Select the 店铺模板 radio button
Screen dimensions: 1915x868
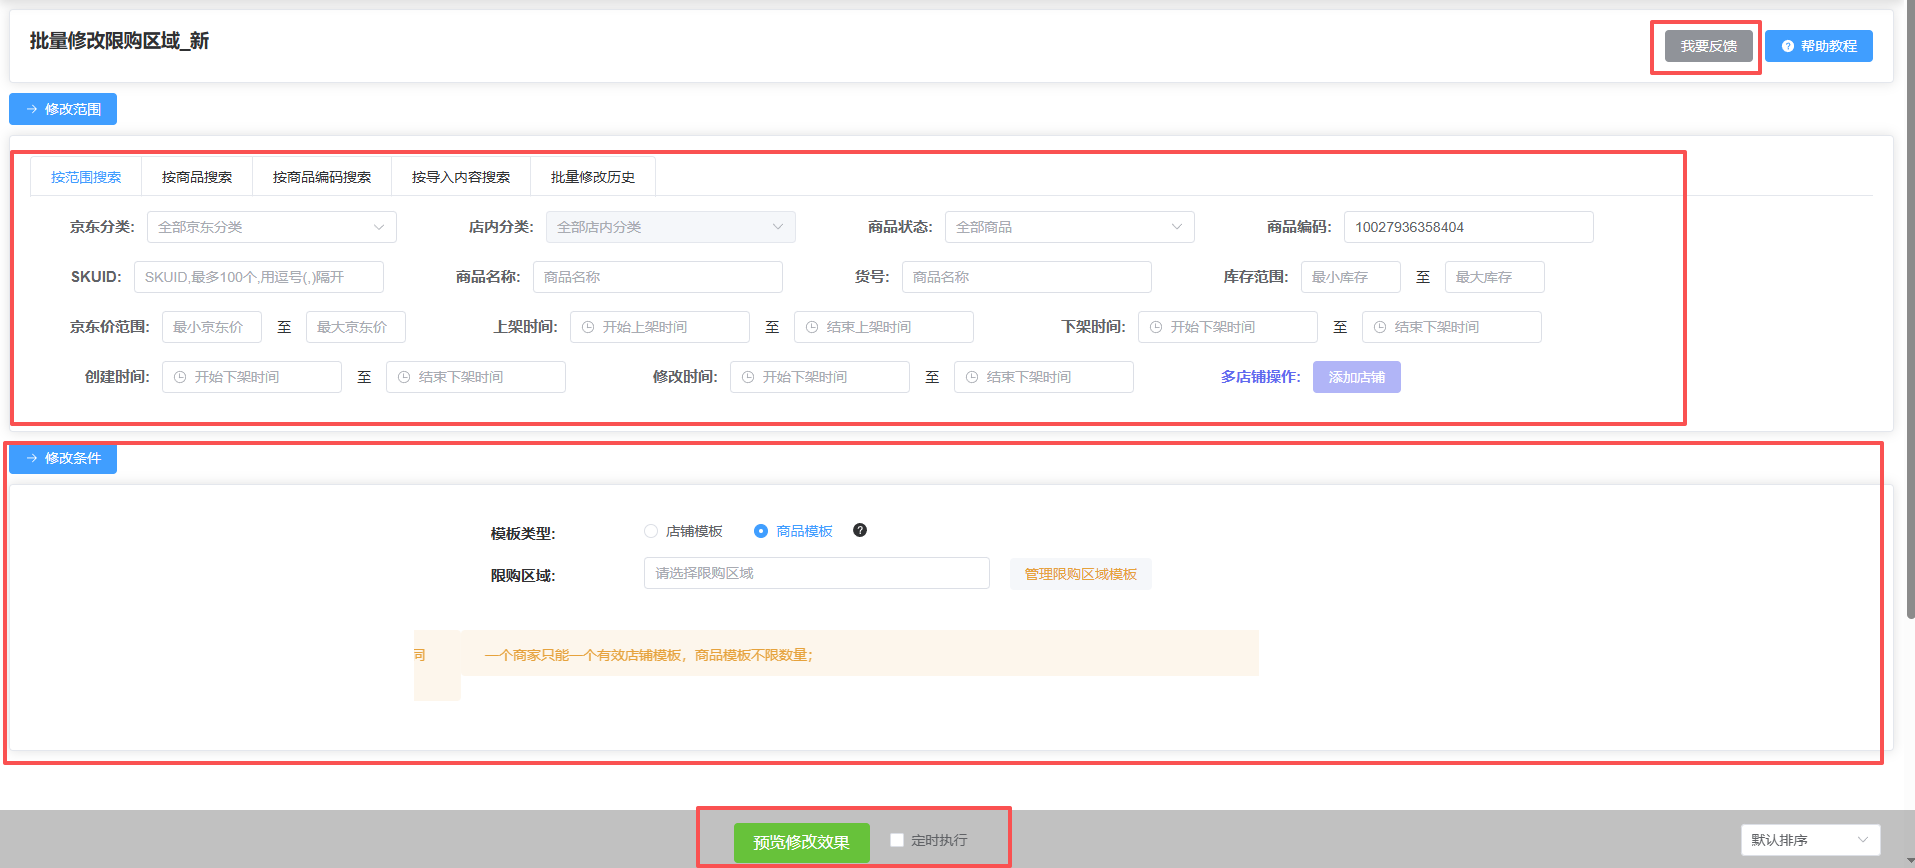(x=651, y=531)
